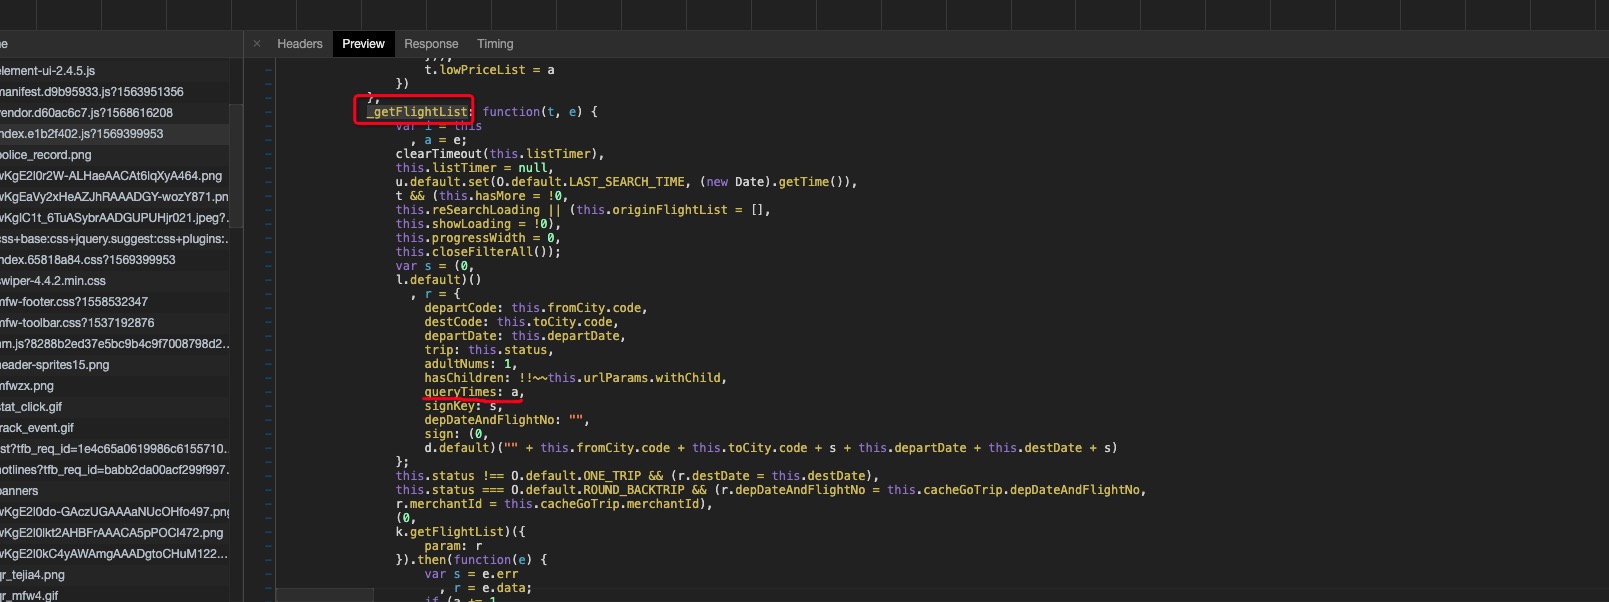Image resolution: width=1609 pixels, height=602 pixels.
Task: Select the mfw-toolbar.css request row
Action: (x=115, y=323)
